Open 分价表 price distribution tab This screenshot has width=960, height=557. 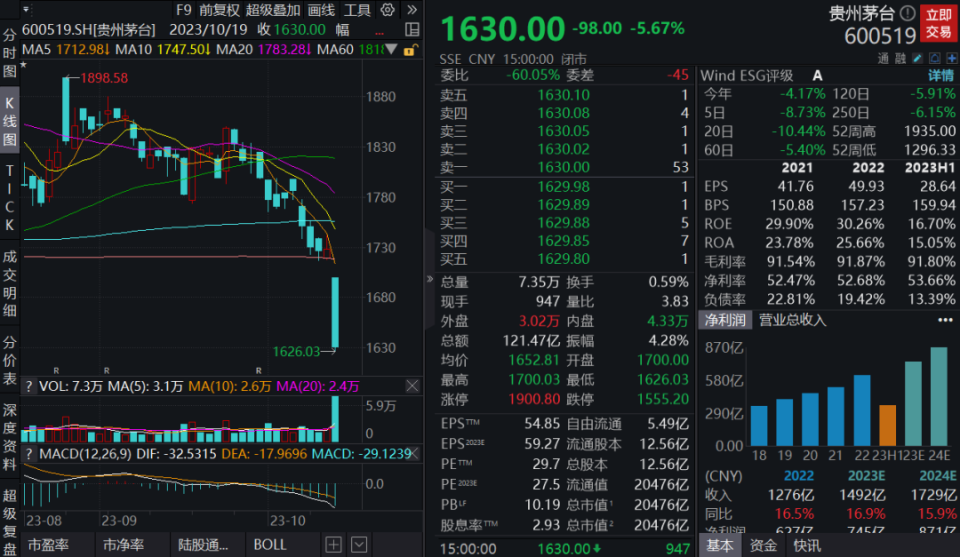pyautogui.click(x=9, y=361)
